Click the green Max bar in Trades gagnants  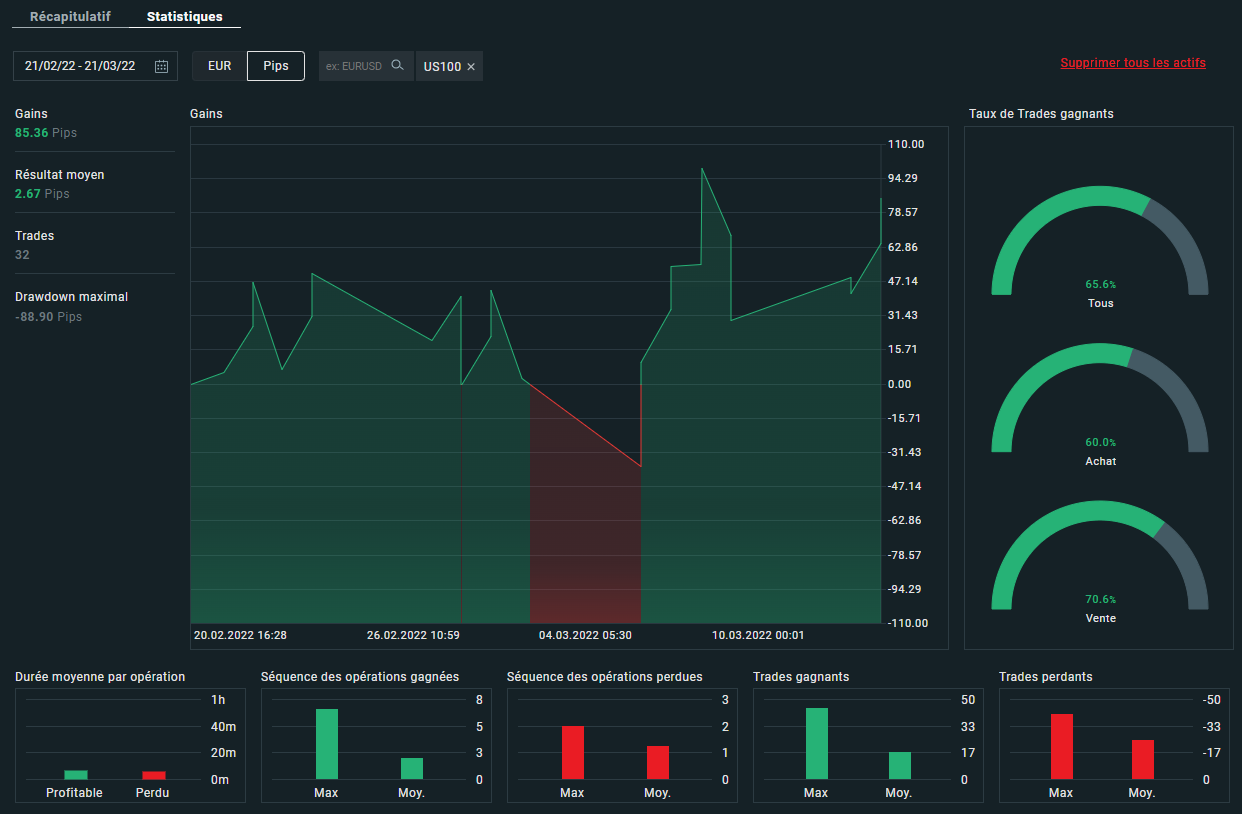(x=816, y=743)
